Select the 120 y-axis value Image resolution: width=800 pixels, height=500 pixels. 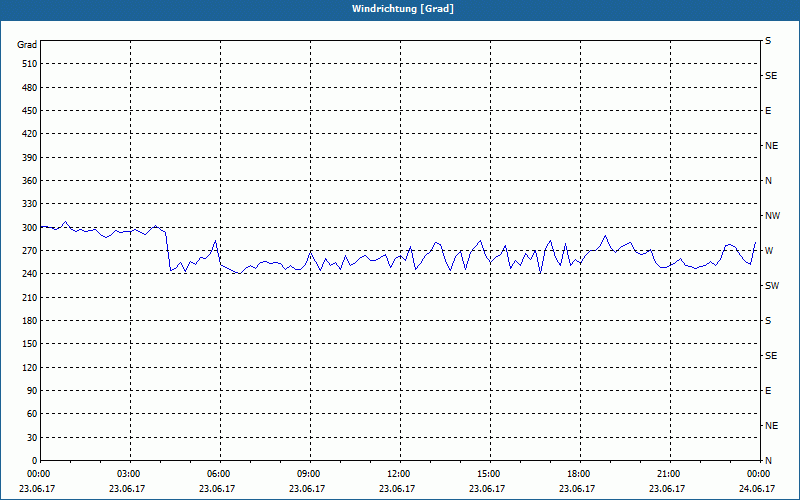click(30, 367)
